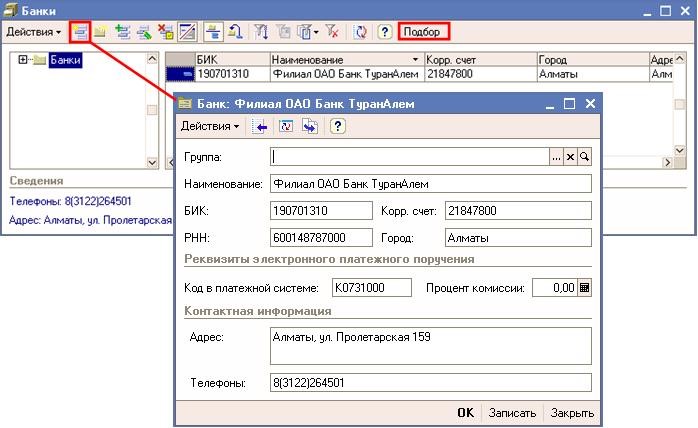The height and width of the screenshot is (428, 698).
Task: Select the Банки folder in the tree
Action: [64, 61]
